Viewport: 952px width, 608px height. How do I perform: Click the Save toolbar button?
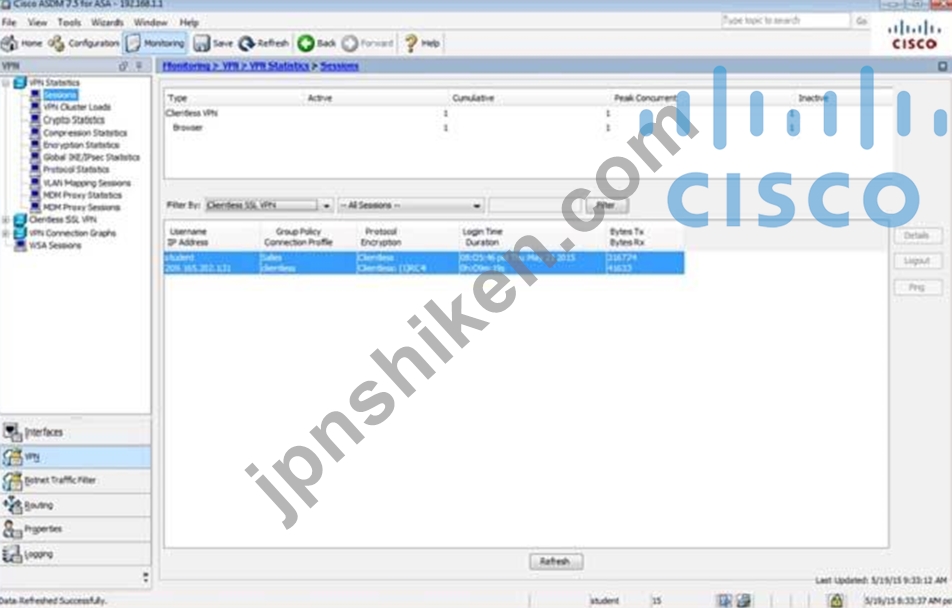point(213,43)
